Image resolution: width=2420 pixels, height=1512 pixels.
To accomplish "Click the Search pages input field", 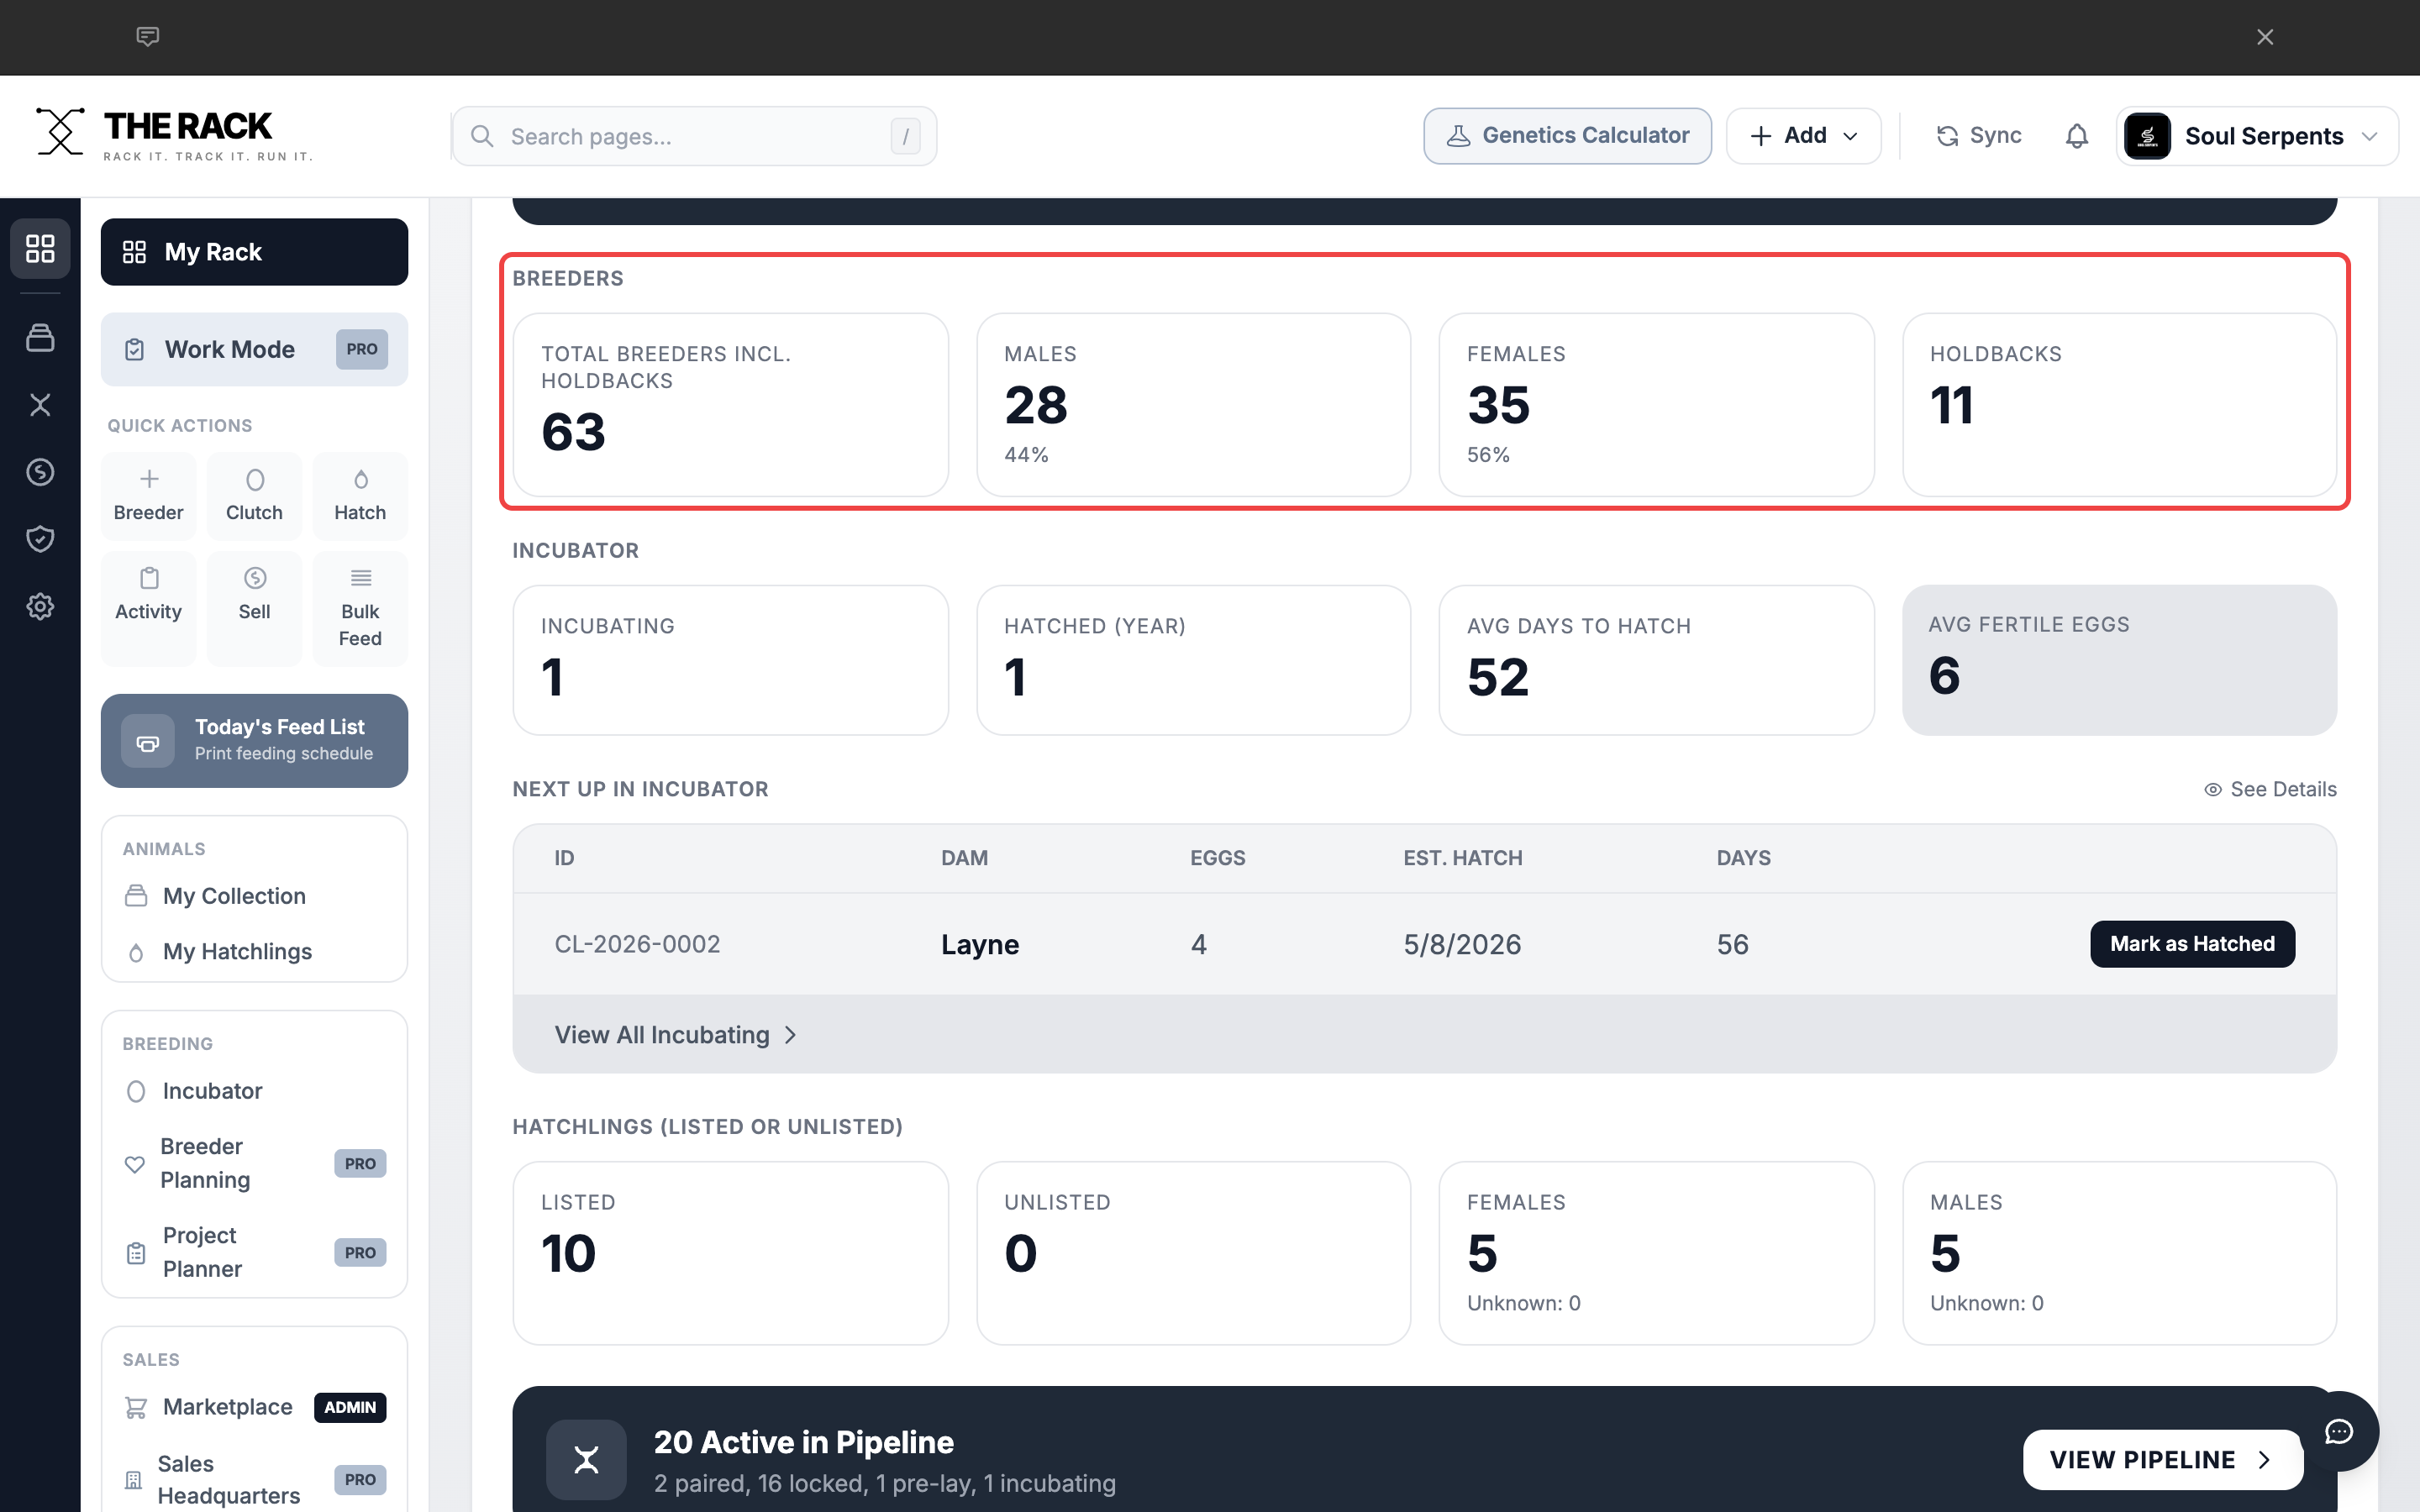I will (x=694, y=136).
